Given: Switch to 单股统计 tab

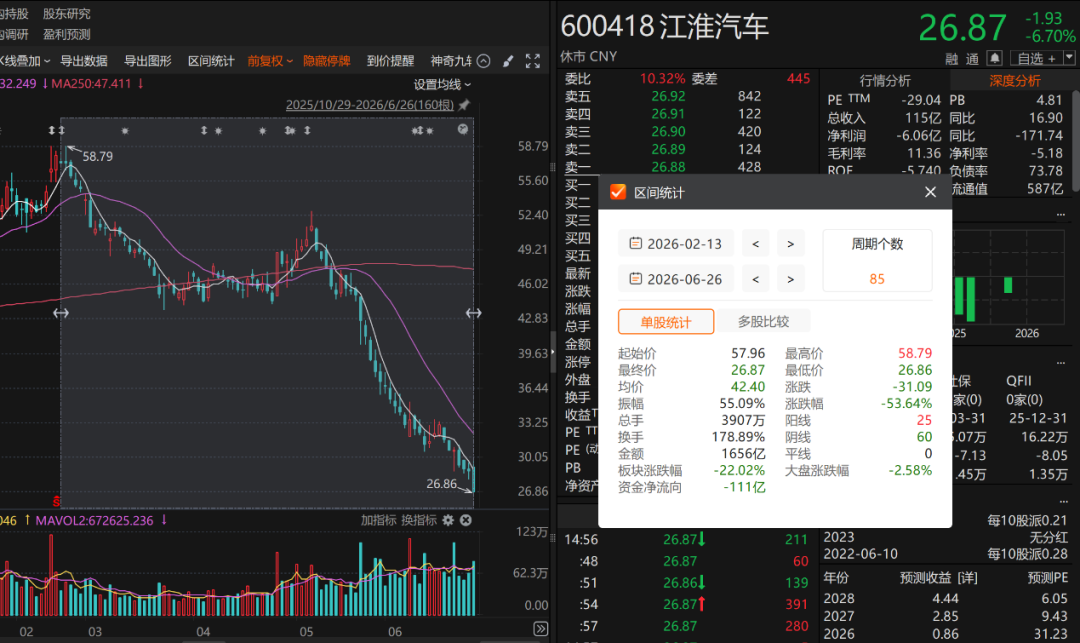Looking at the screenshot, I should [666, 322].
